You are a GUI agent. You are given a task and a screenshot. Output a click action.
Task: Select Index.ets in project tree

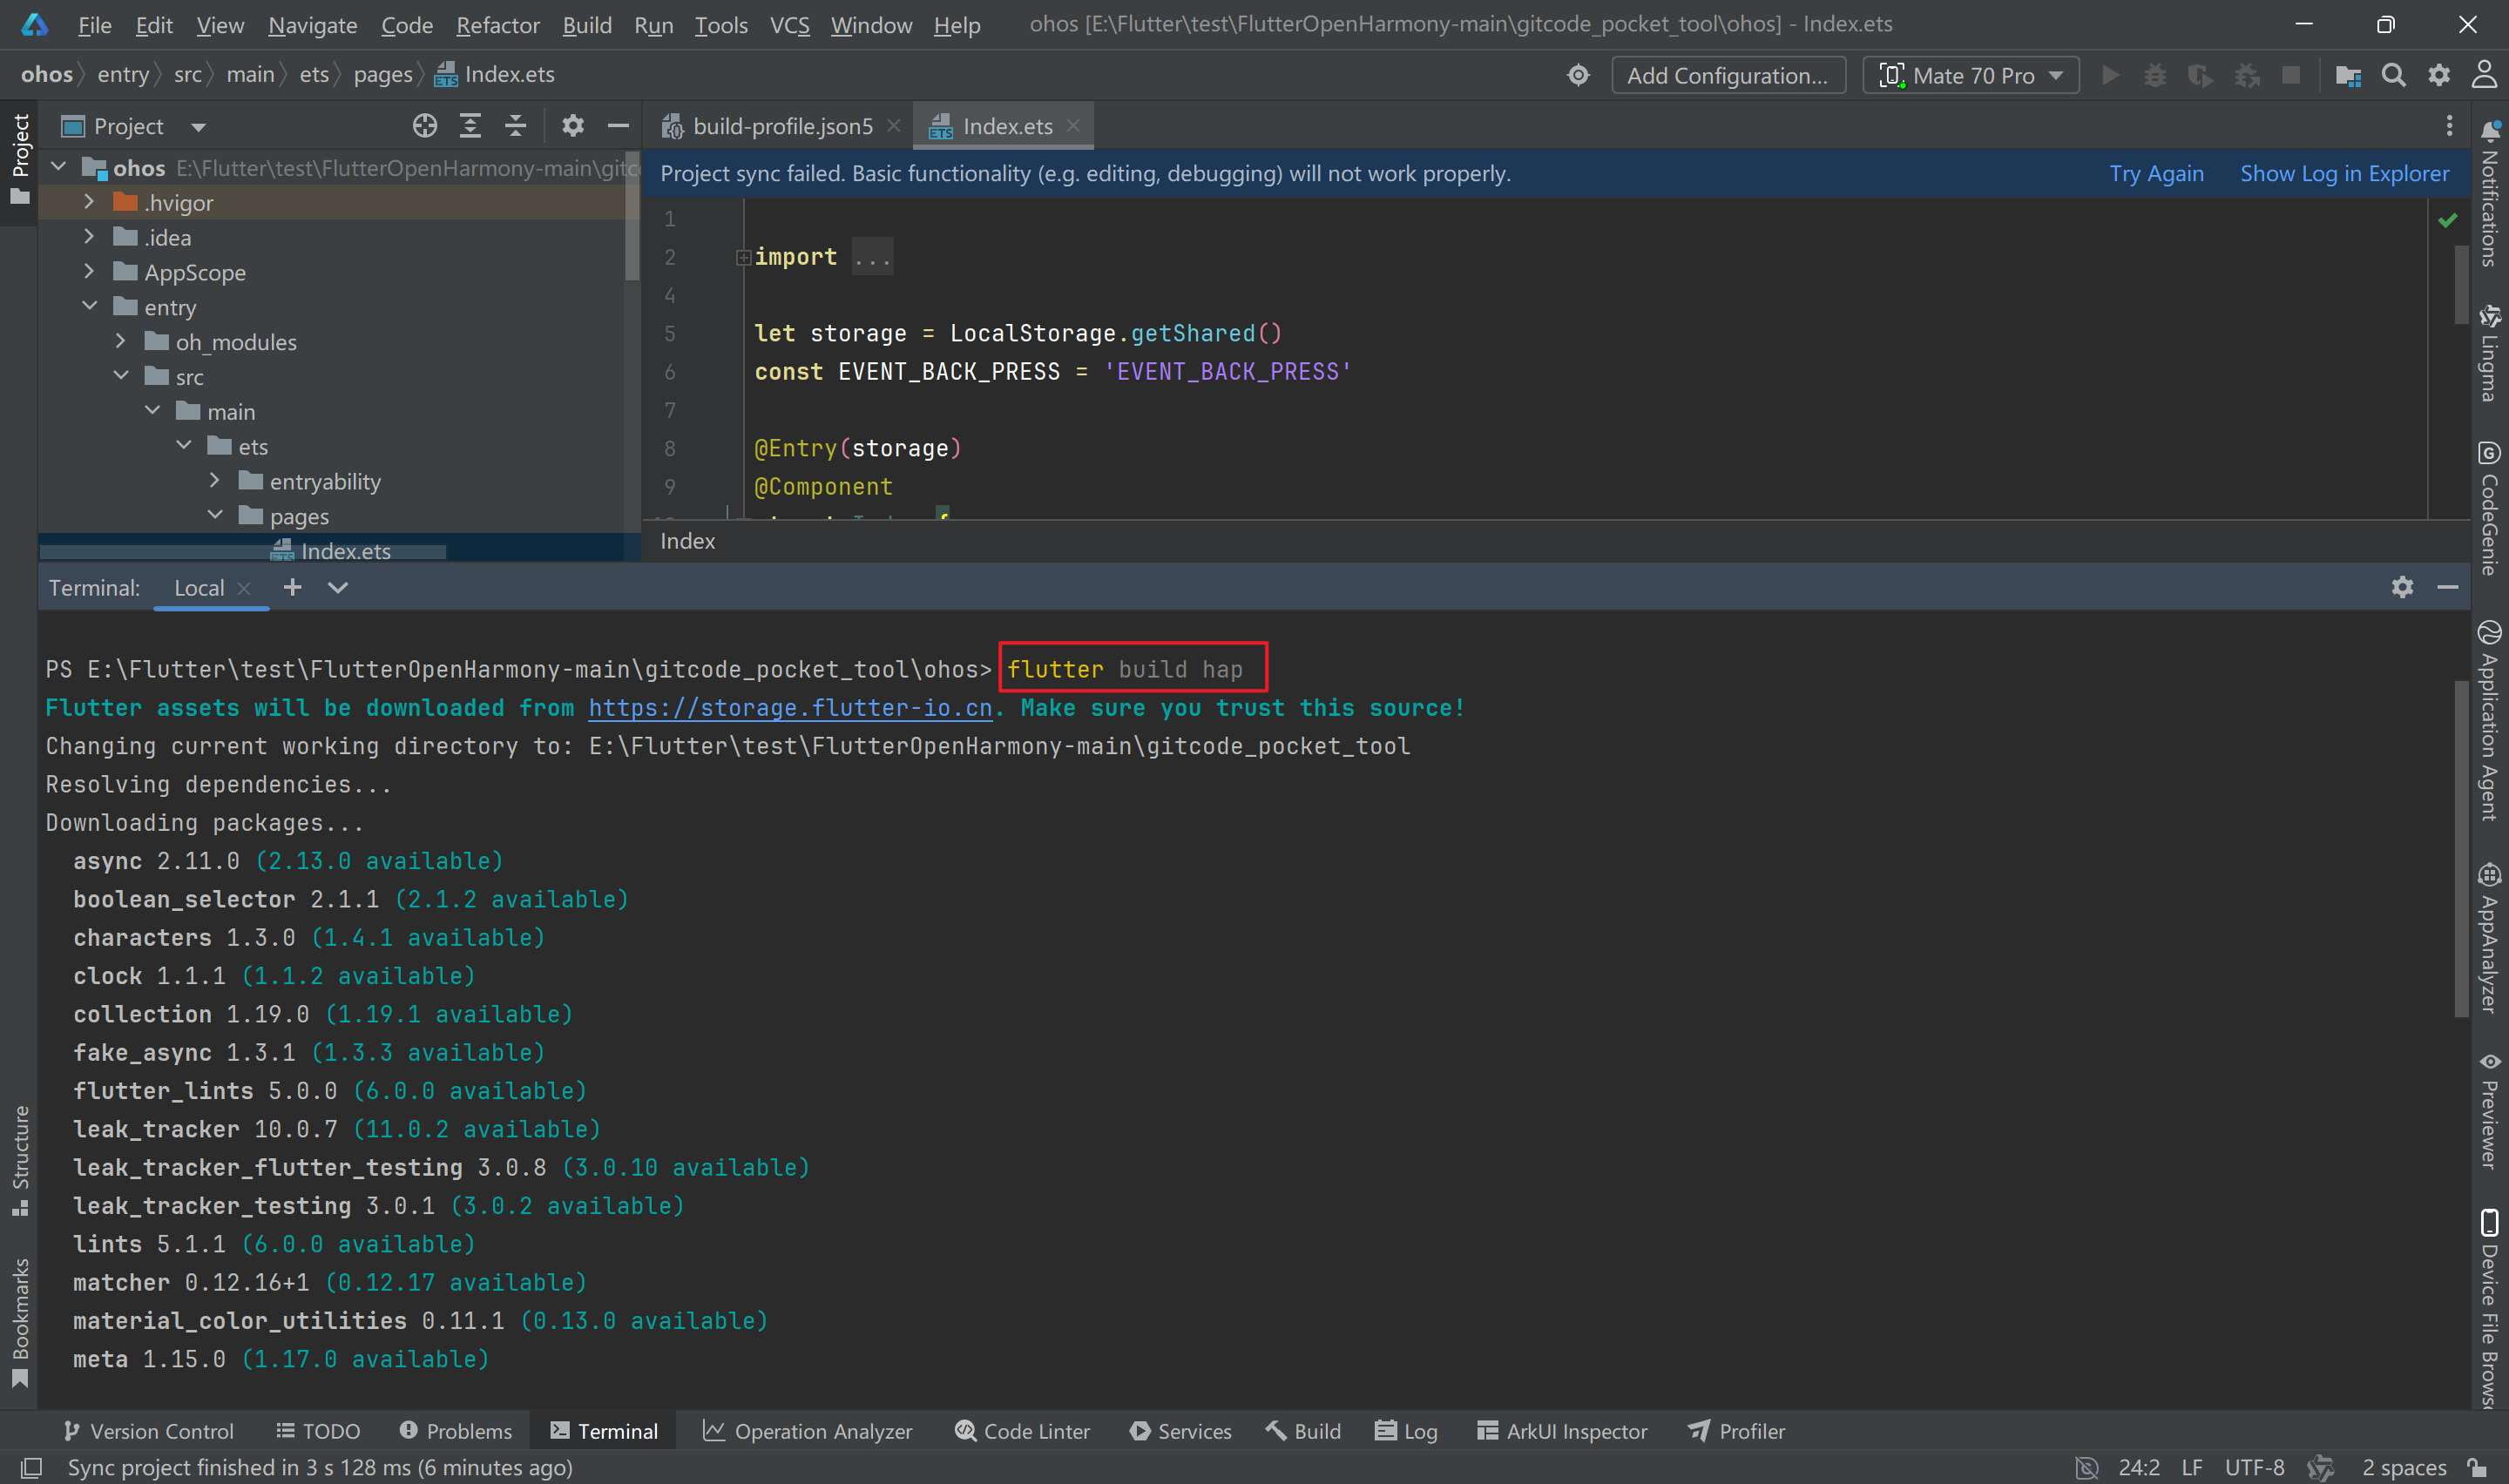click(x=345, y=551)
